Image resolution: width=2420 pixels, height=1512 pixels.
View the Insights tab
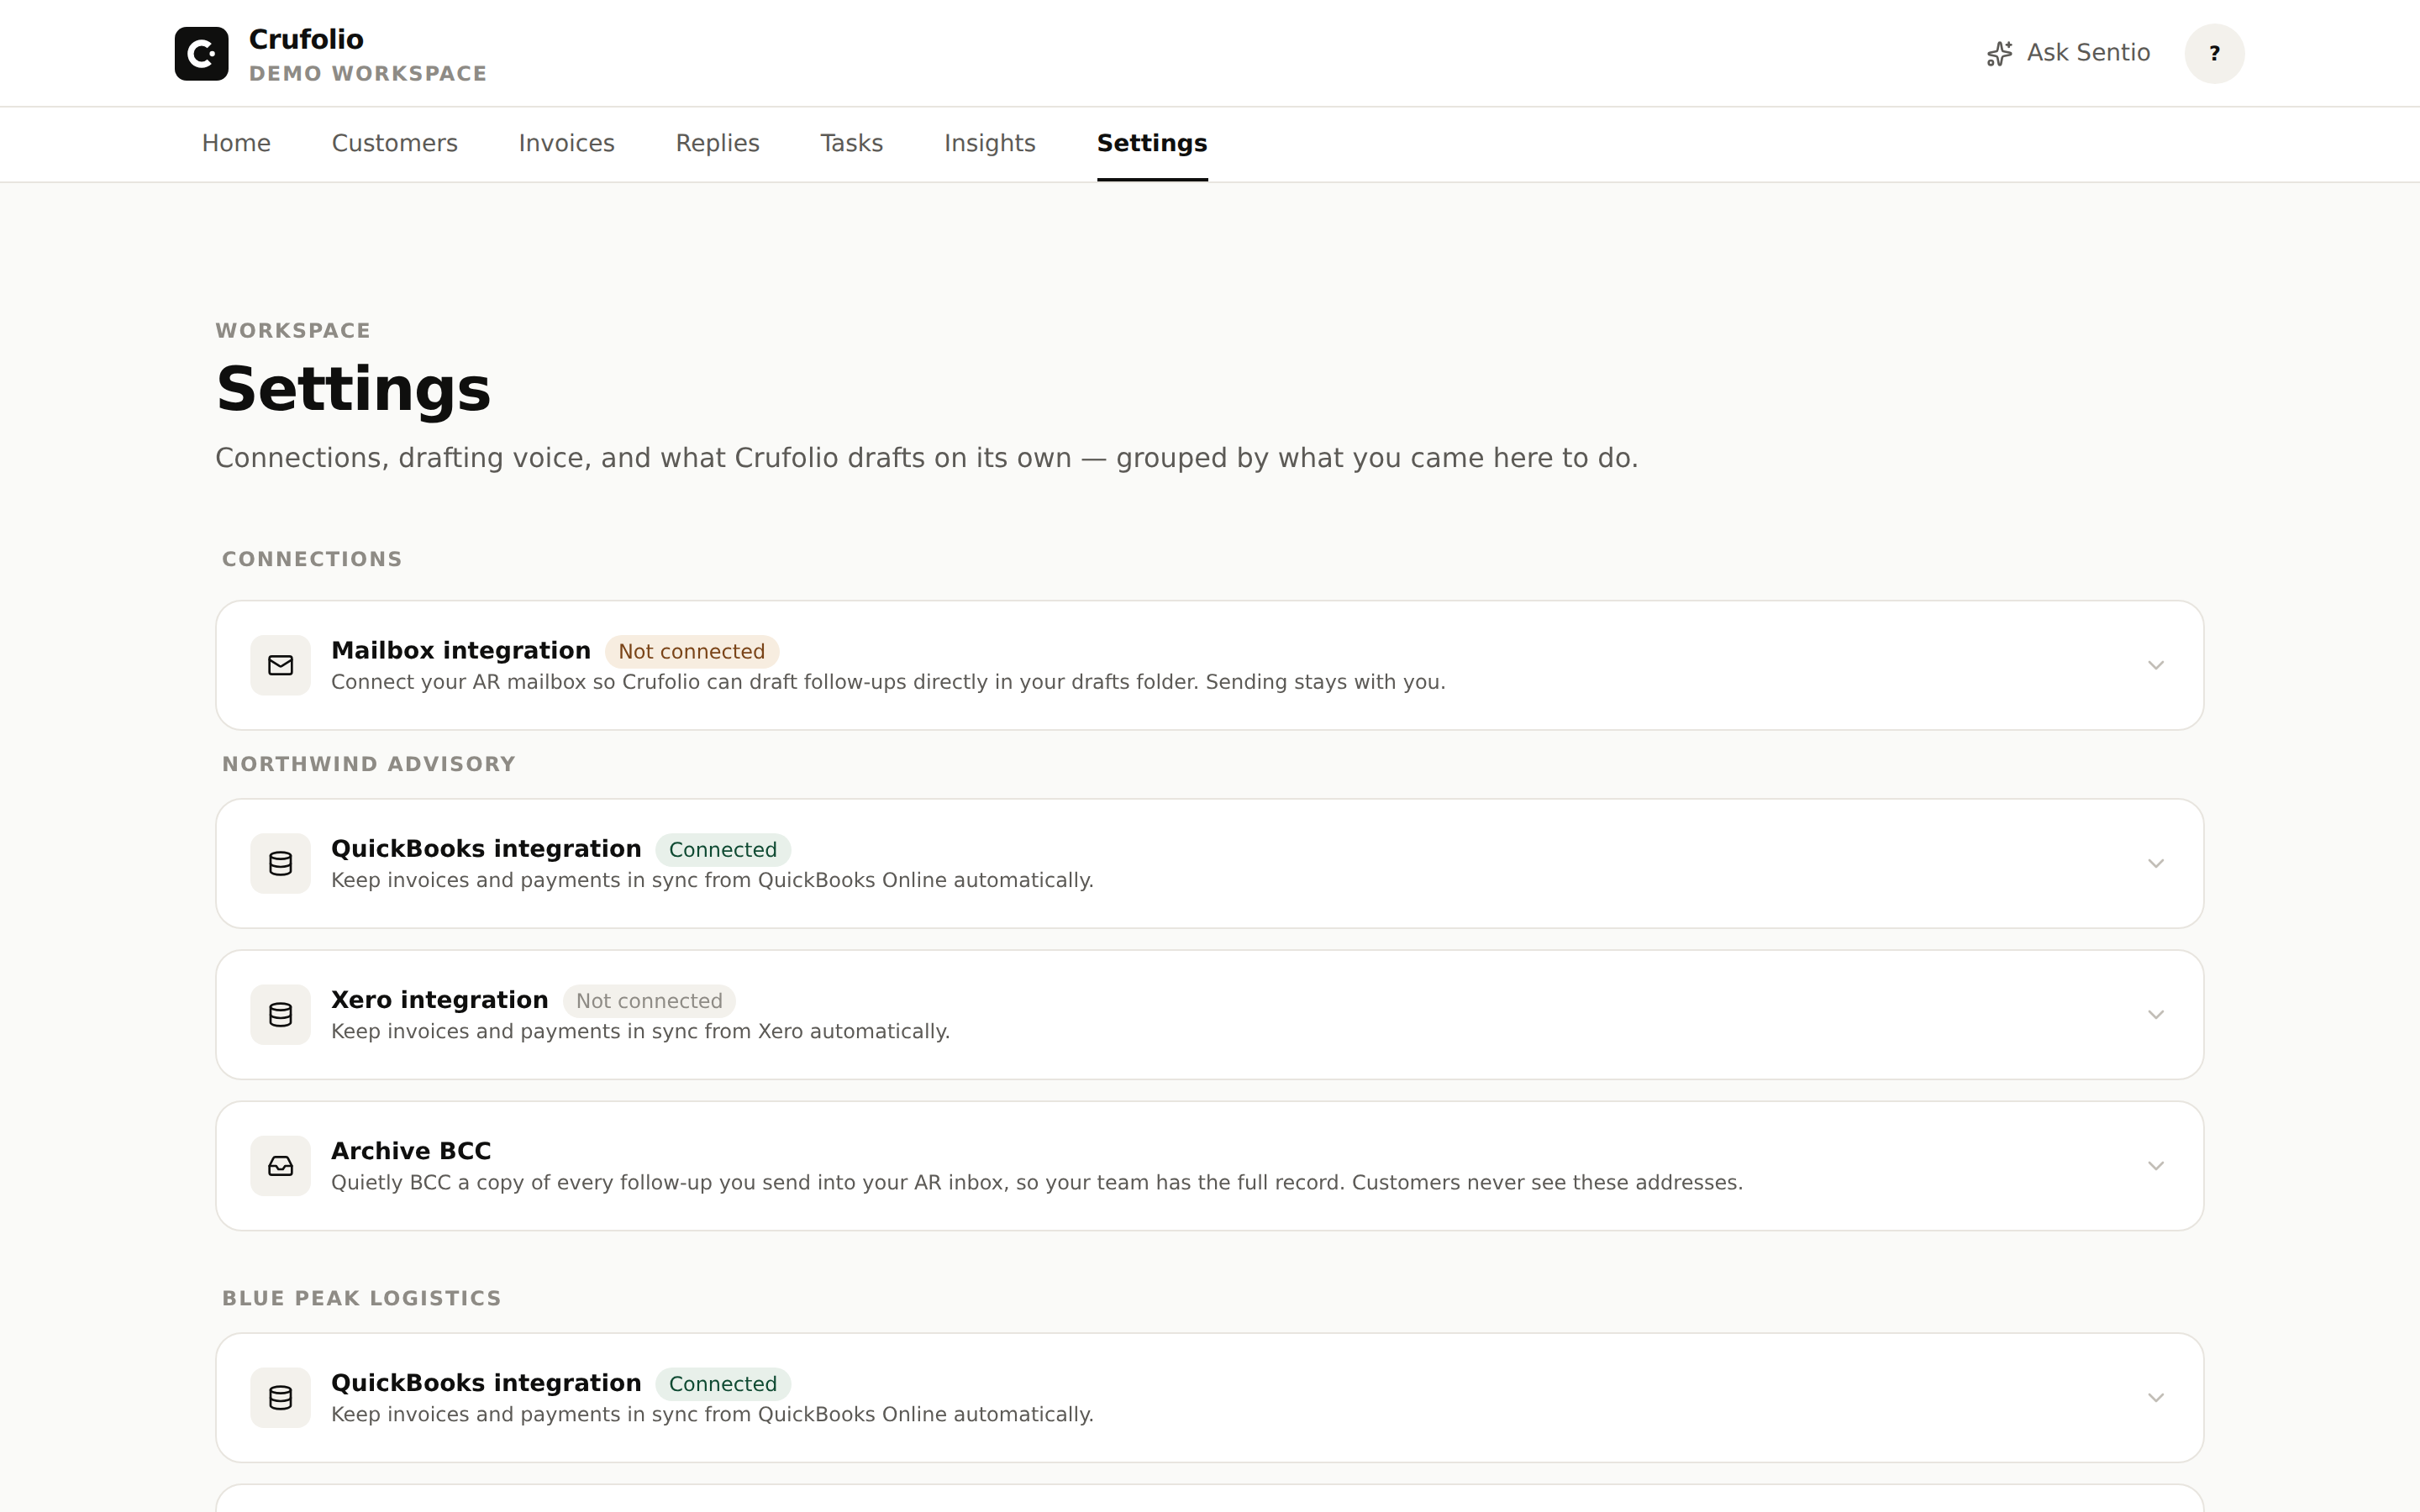(989, 143)
